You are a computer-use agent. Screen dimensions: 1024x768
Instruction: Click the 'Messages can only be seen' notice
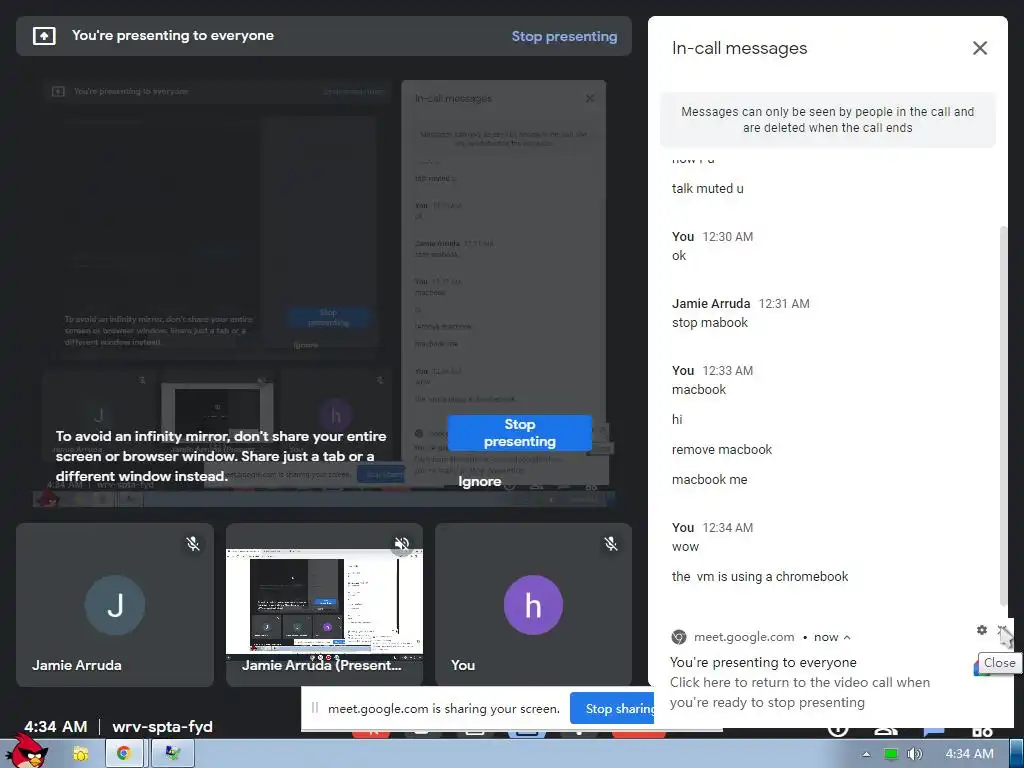tap(827, 120)
